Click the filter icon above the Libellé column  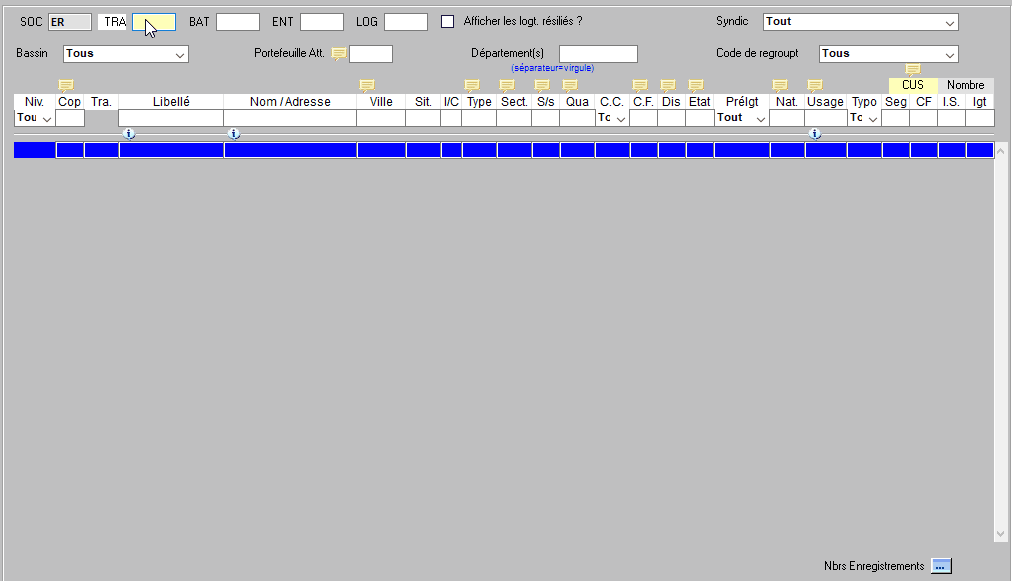(x=170, y=85)
